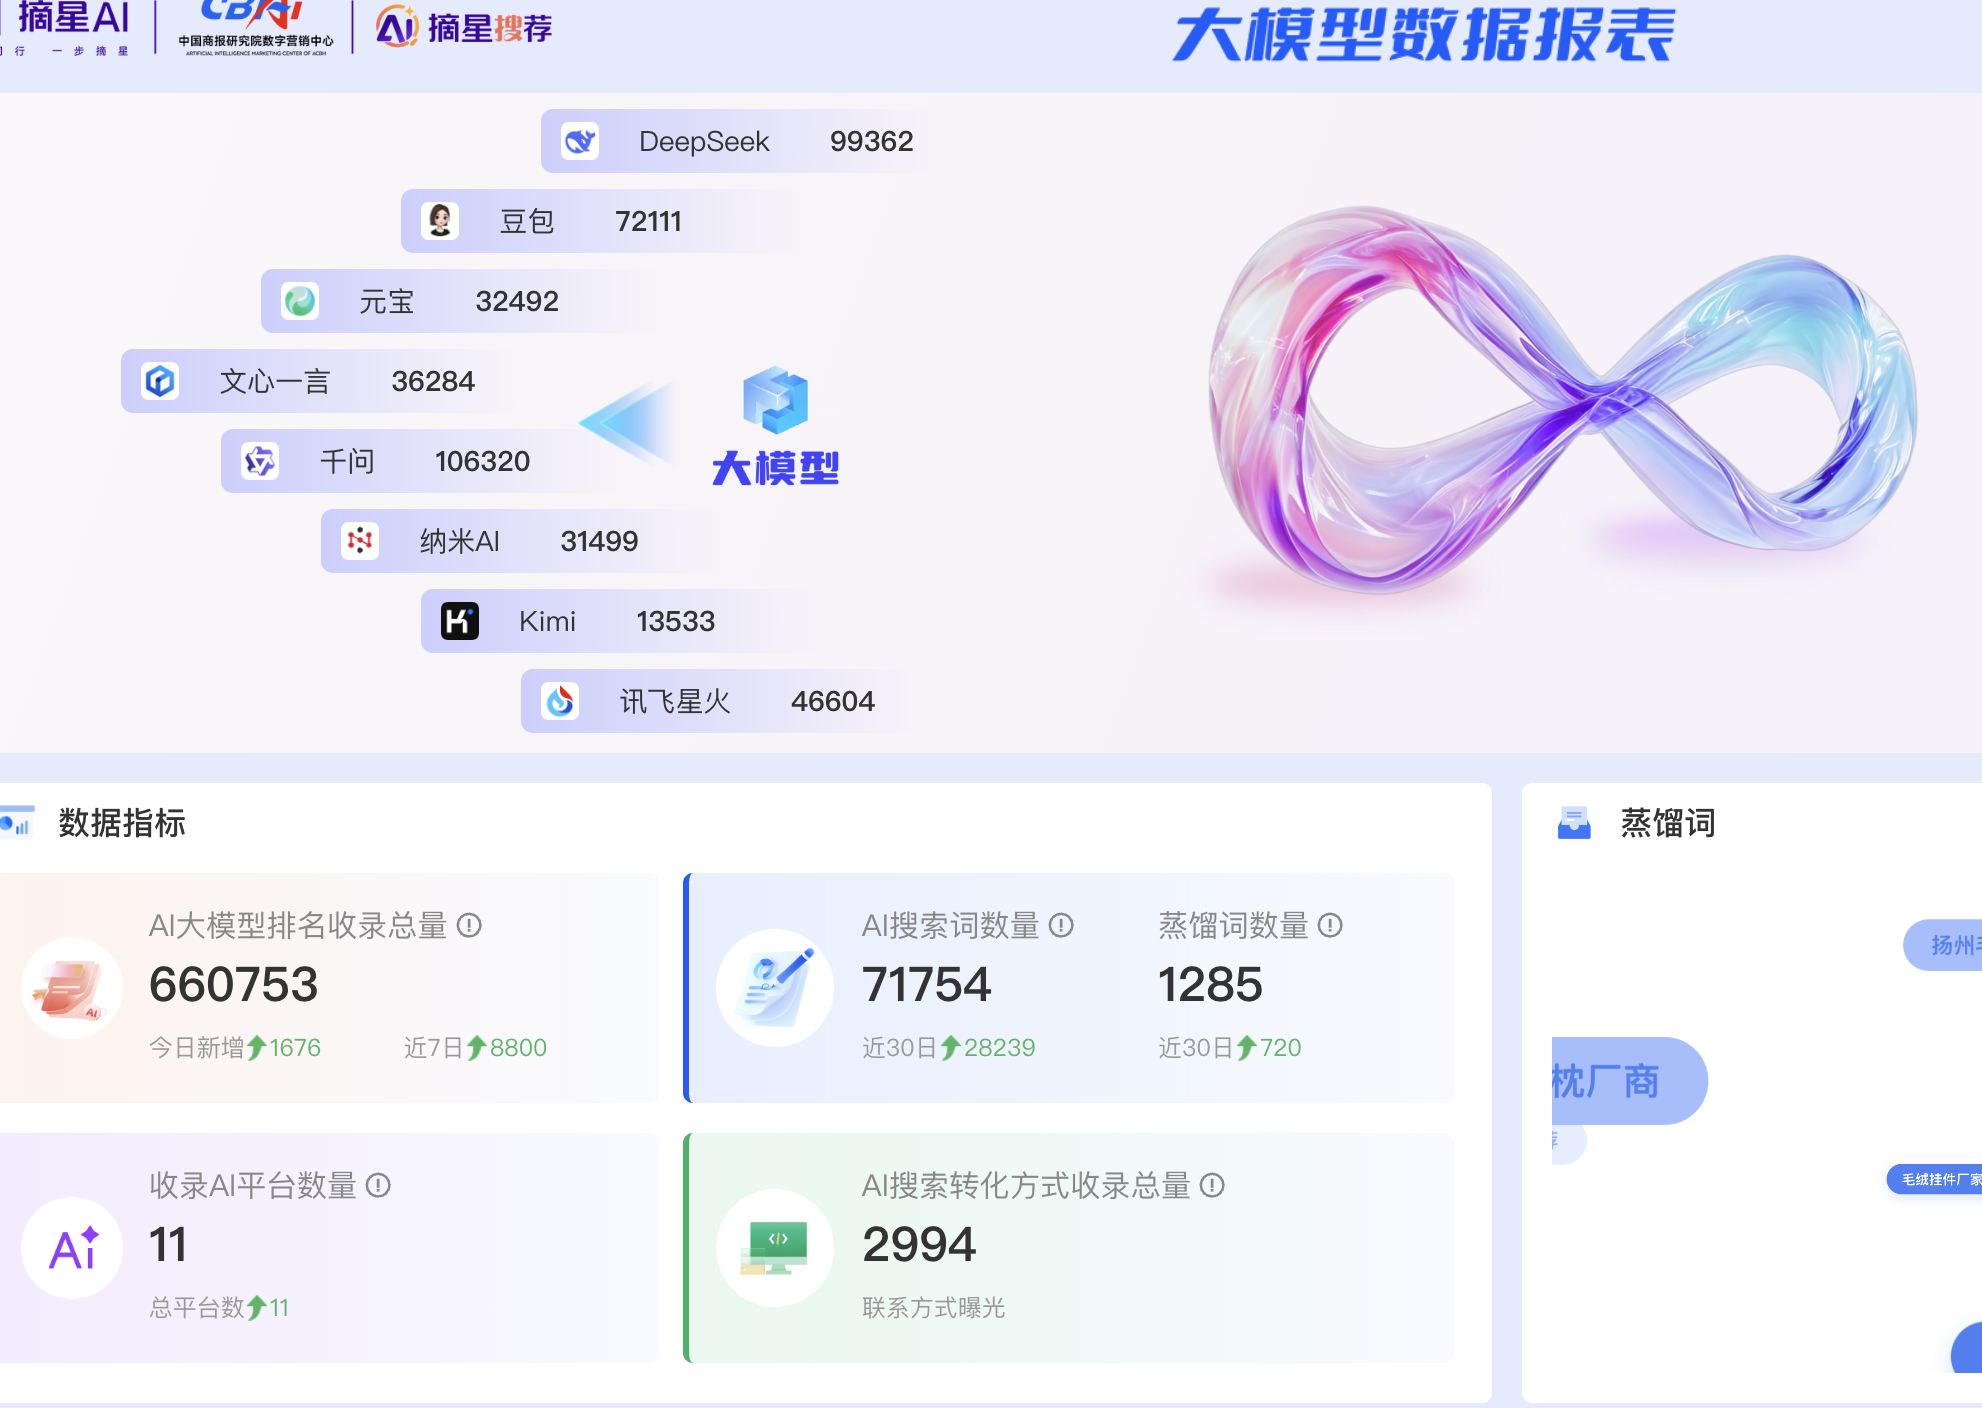Click the infinity loop graphic
Screen dimensions: 1982x1408
click(1562, 400)
